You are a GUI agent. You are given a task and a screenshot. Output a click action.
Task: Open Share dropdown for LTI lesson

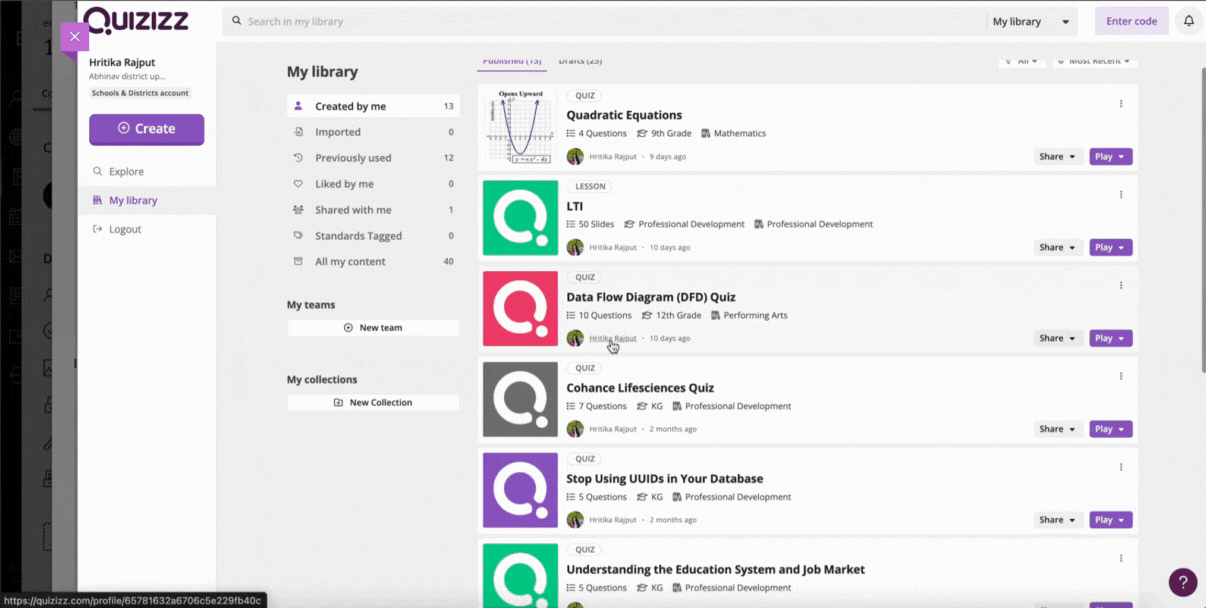click(x=1058, y=248)
